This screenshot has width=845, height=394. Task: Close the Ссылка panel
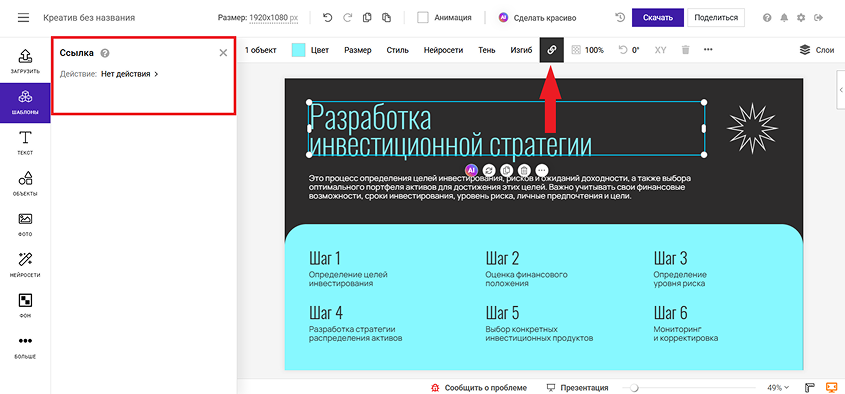pyautogui.click(x=223, y=53)
